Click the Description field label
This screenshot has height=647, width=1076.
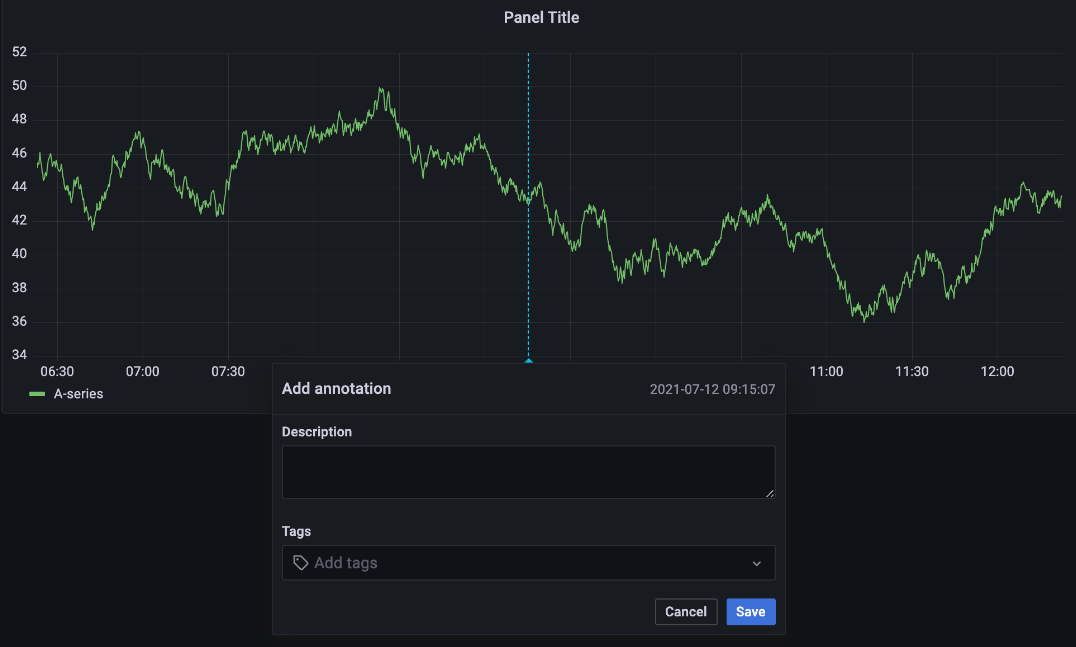316,432
